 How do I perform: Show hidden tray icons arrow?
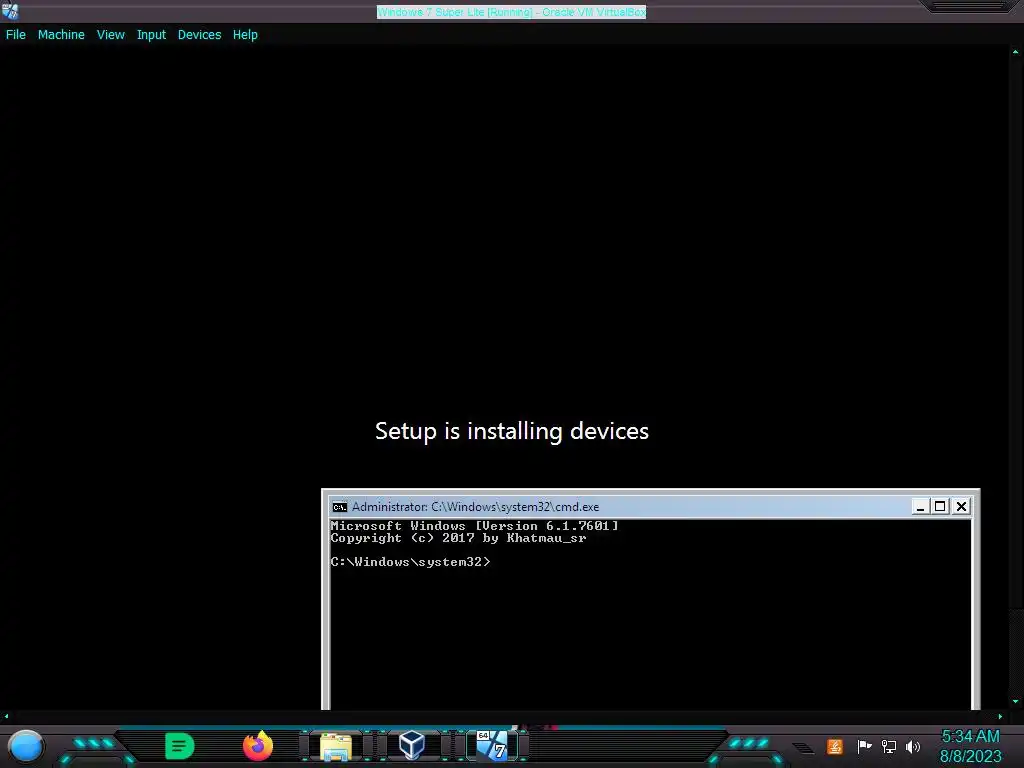(x=803, y=748)
